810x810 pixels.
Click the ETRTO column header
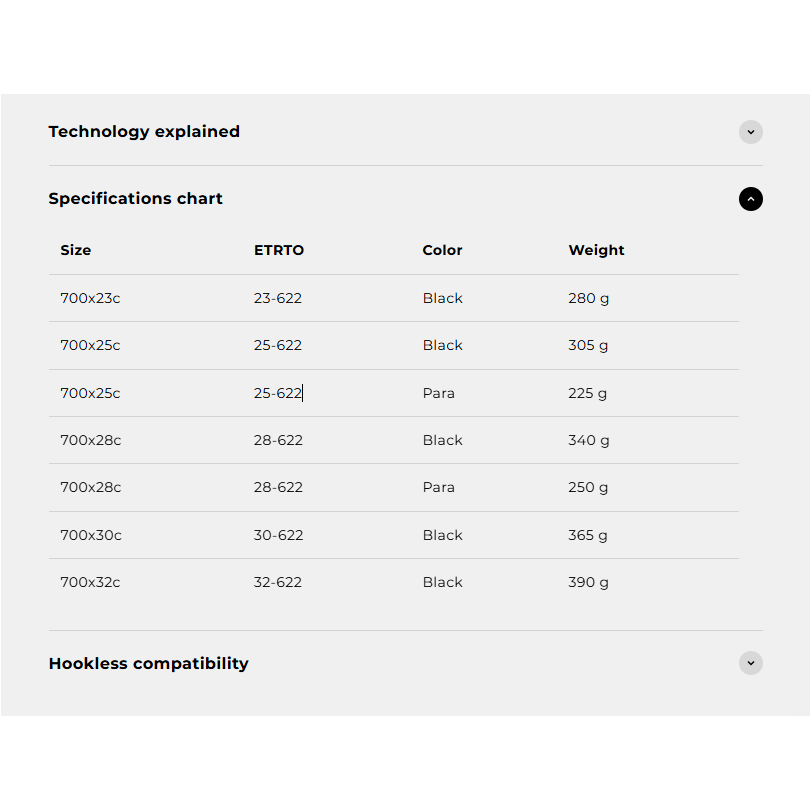coord(279,250)
